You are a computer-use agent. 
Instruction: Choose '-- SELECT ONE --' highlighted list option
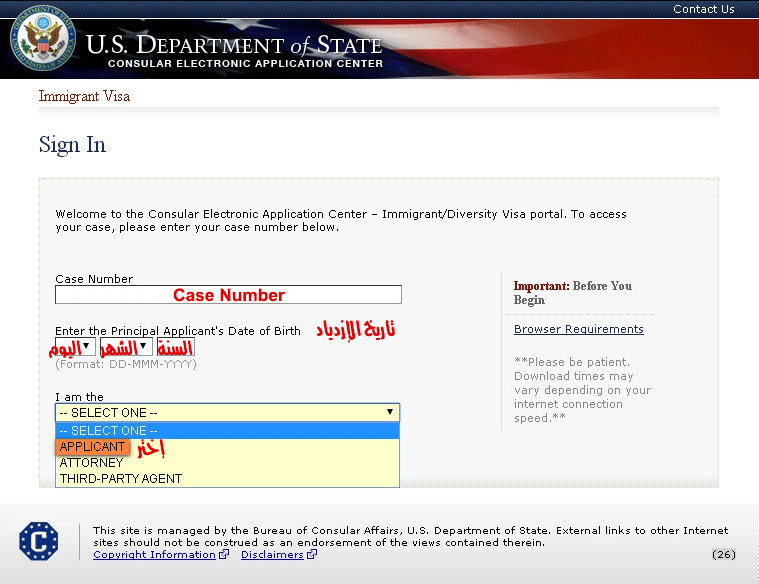(x=227, y=430)
